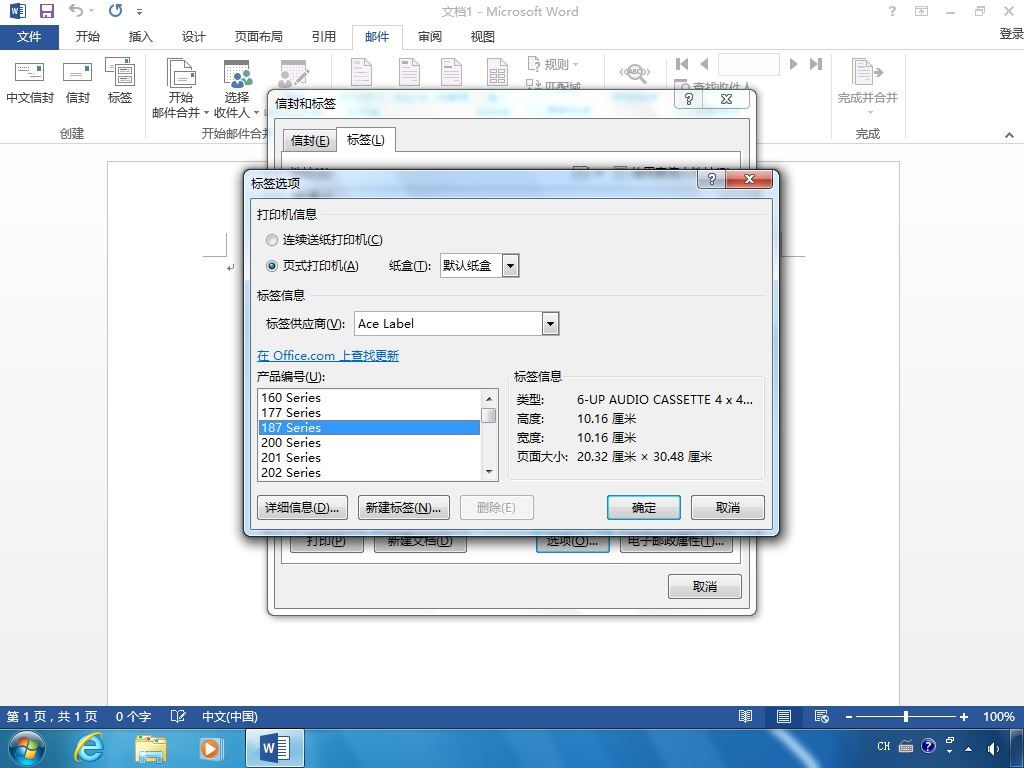The image size is (1024, 768).
Task: Click the proofing status icon
Action: 178,716
